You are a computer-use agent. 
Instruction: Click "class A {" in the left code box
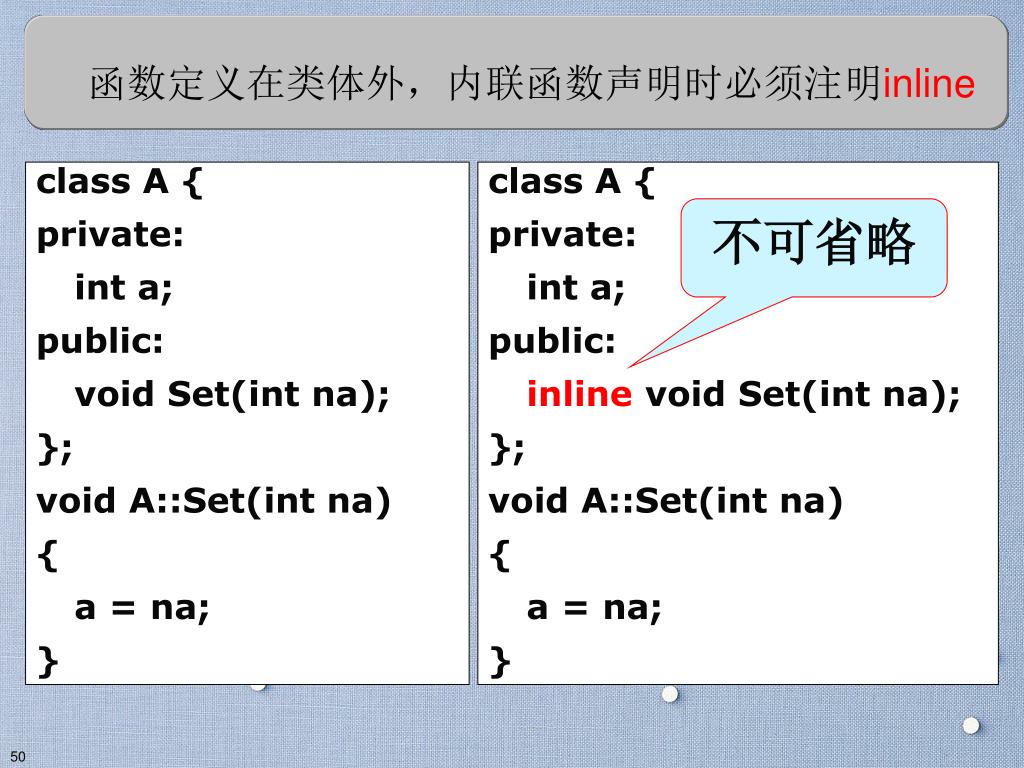coord(120,182)
